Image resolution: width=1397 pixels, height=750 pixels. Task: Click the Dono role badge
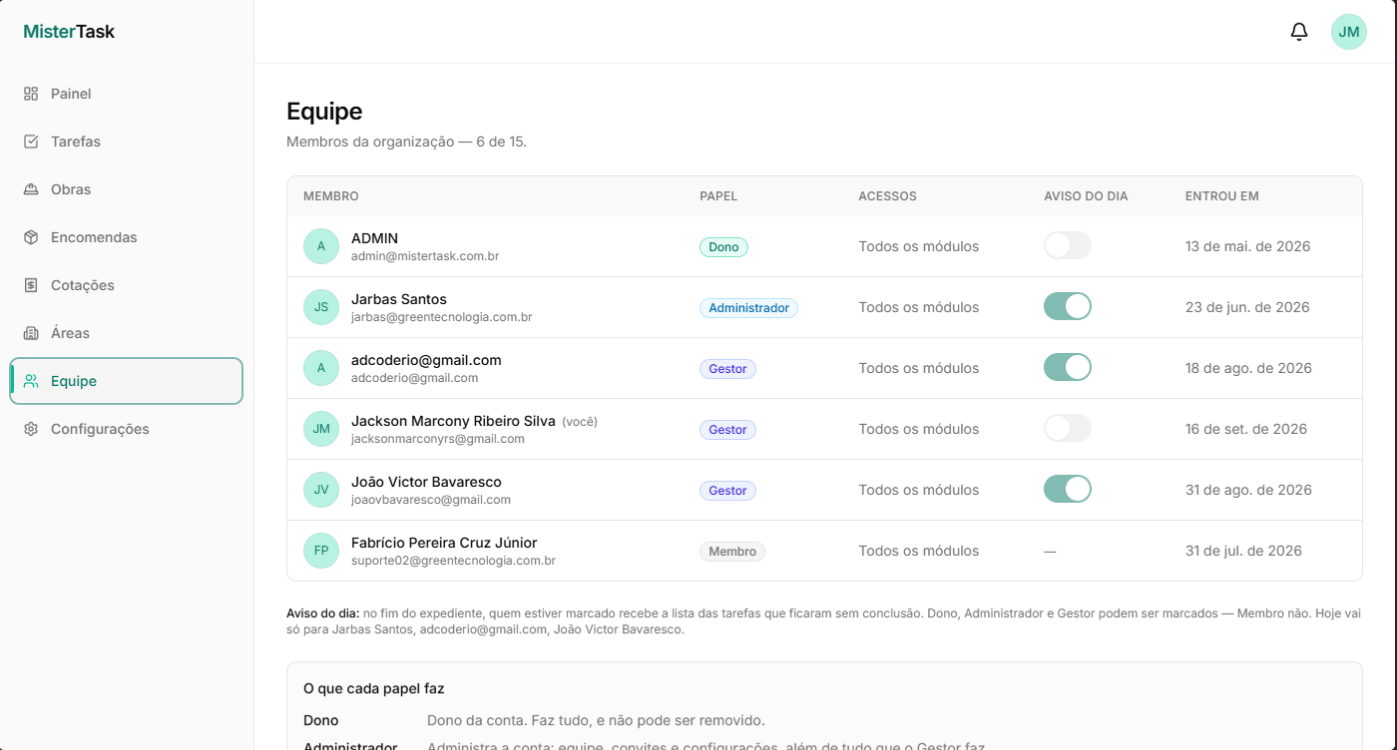[723, 247]
